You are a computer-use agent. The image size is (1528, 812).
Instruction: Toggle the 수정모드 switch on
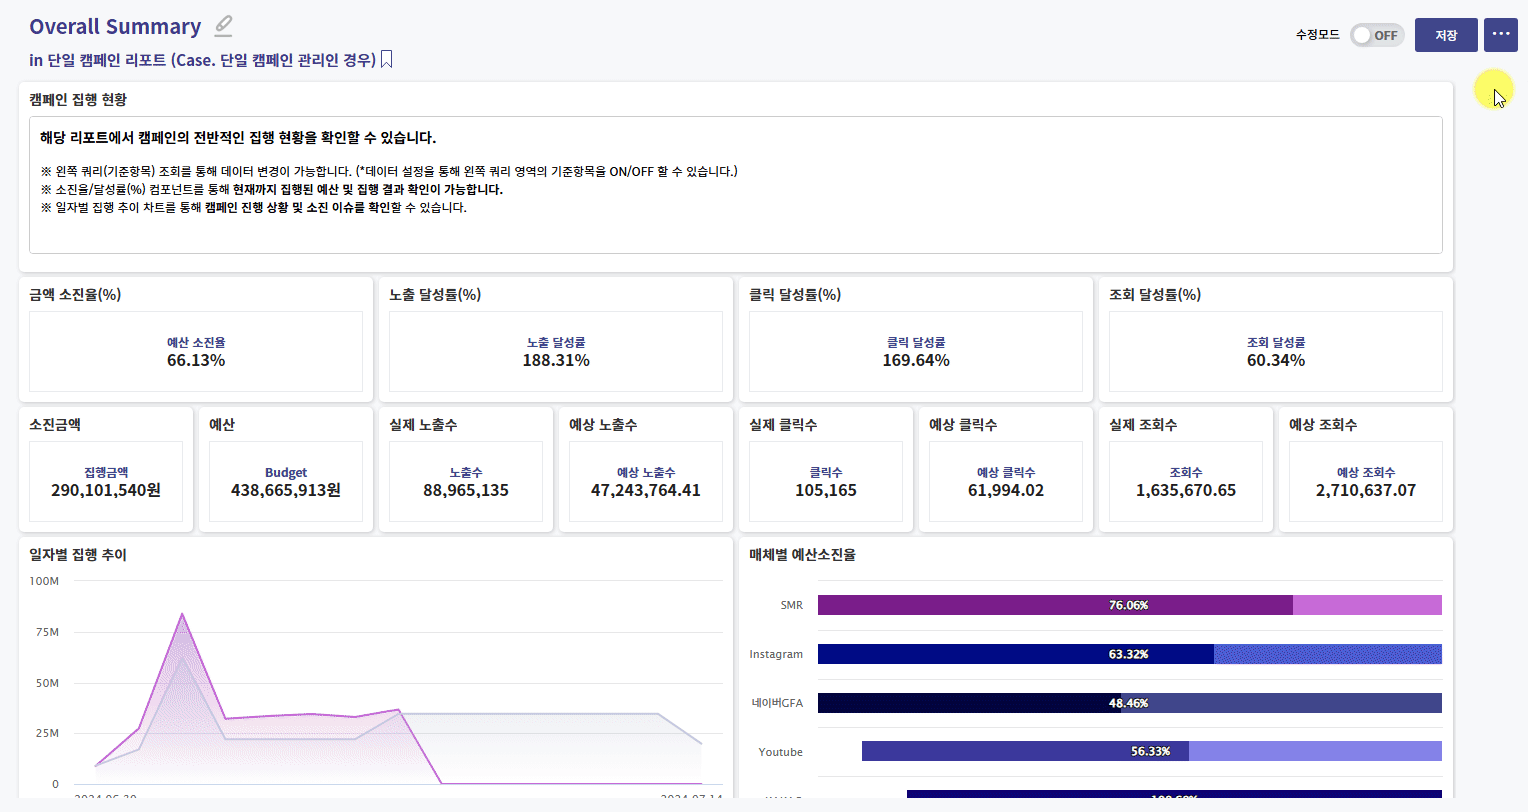[x=1377, y=35]
